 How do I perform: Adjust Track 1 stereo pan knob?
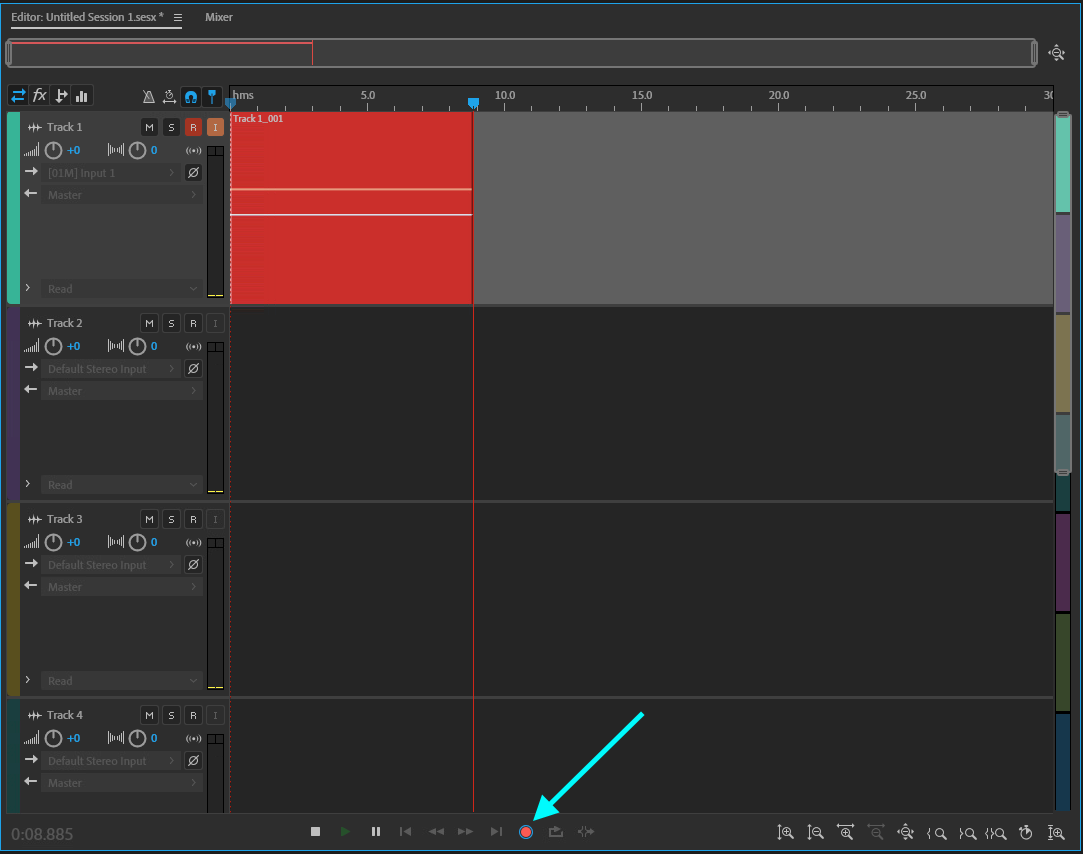point(137,150)
